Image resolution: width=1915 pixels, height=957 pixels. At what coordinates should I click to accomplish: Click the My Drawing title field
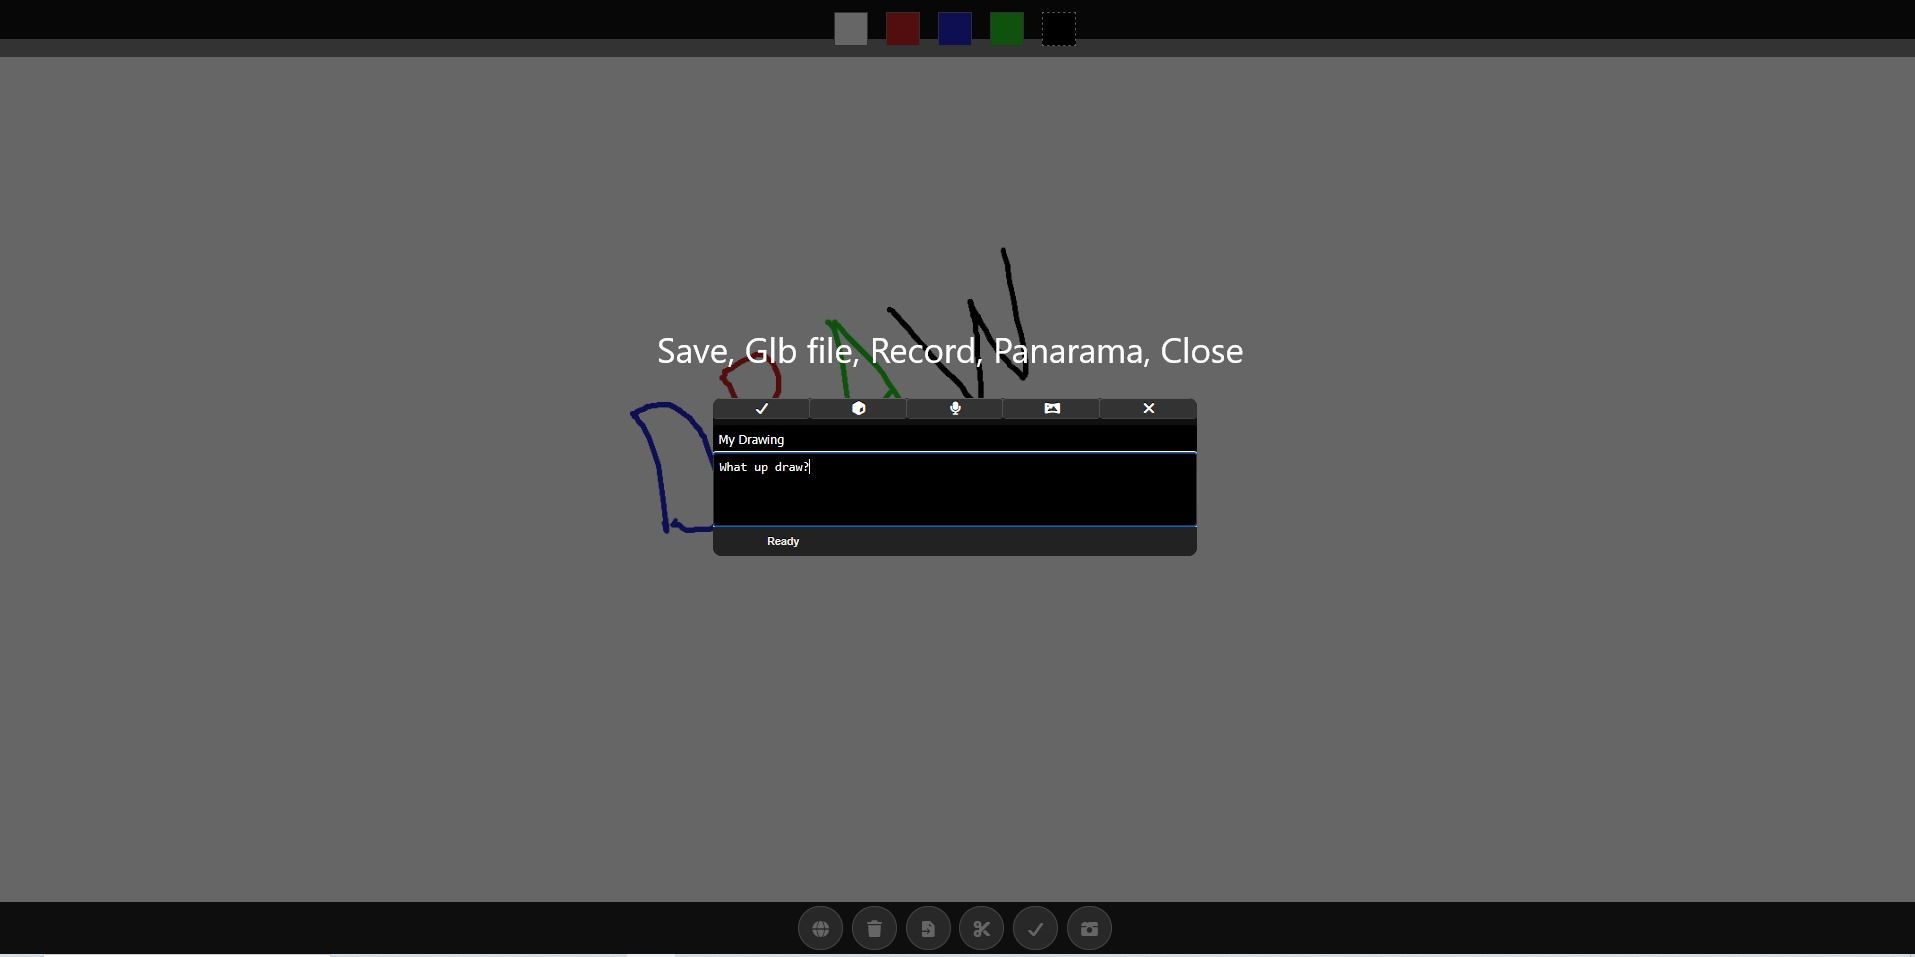click(x=954, y=440)
